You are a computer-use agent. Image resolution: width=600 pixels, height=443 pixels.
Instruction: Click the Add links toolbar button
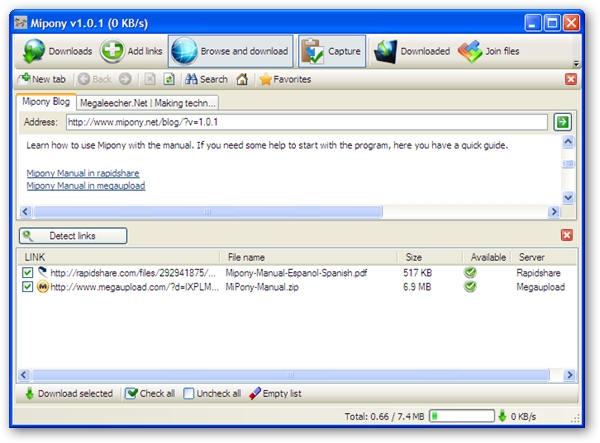(131, 51)
